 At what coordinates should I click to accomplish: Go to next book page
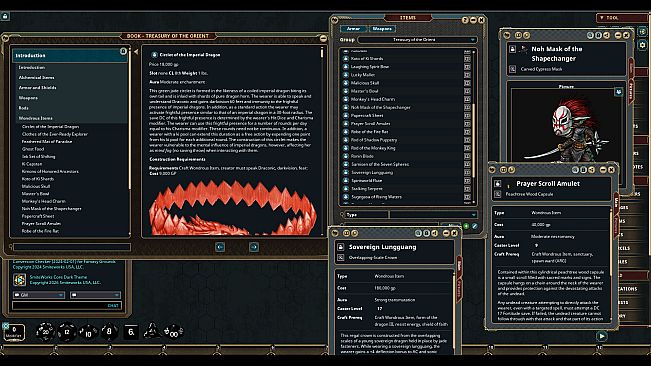[x=254, y=247]
